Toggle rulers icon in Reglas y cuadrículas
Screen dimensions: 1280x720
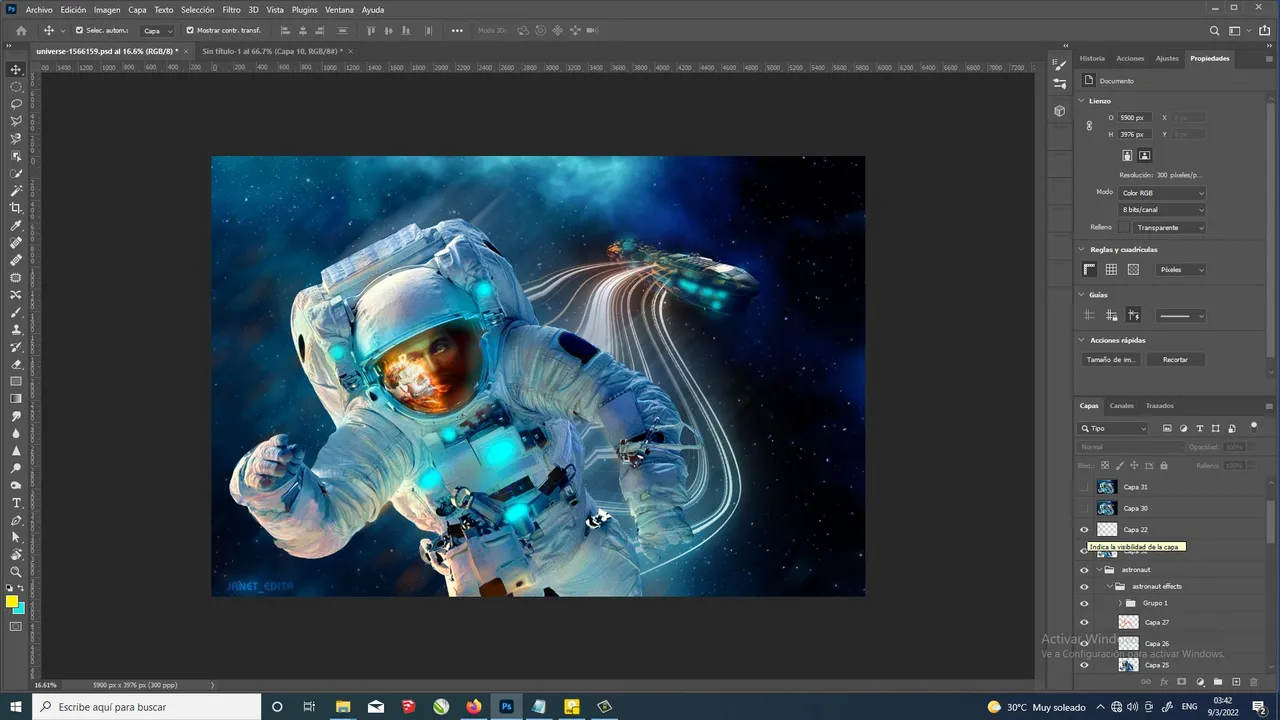click(1090, 270)
